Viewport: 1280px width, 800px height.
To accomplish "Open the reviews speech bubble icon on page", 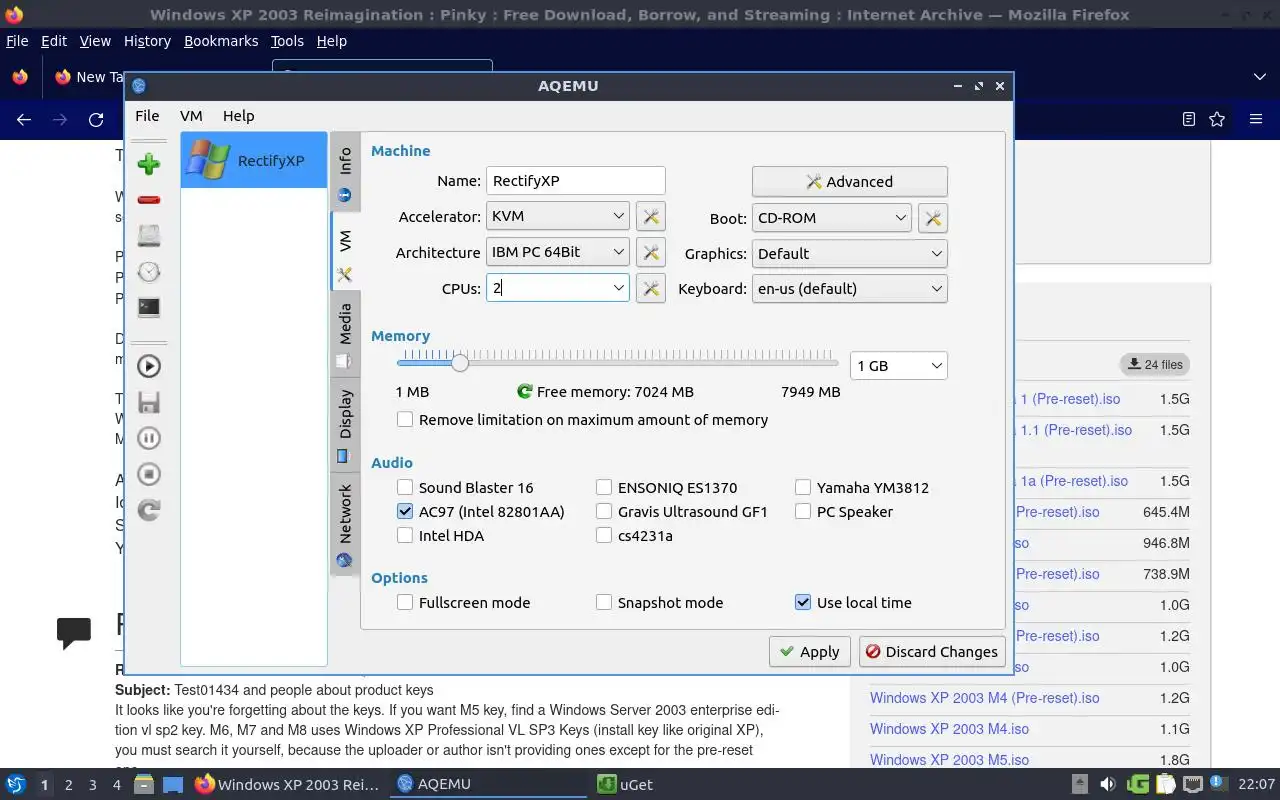I will (x=74, y=632).
